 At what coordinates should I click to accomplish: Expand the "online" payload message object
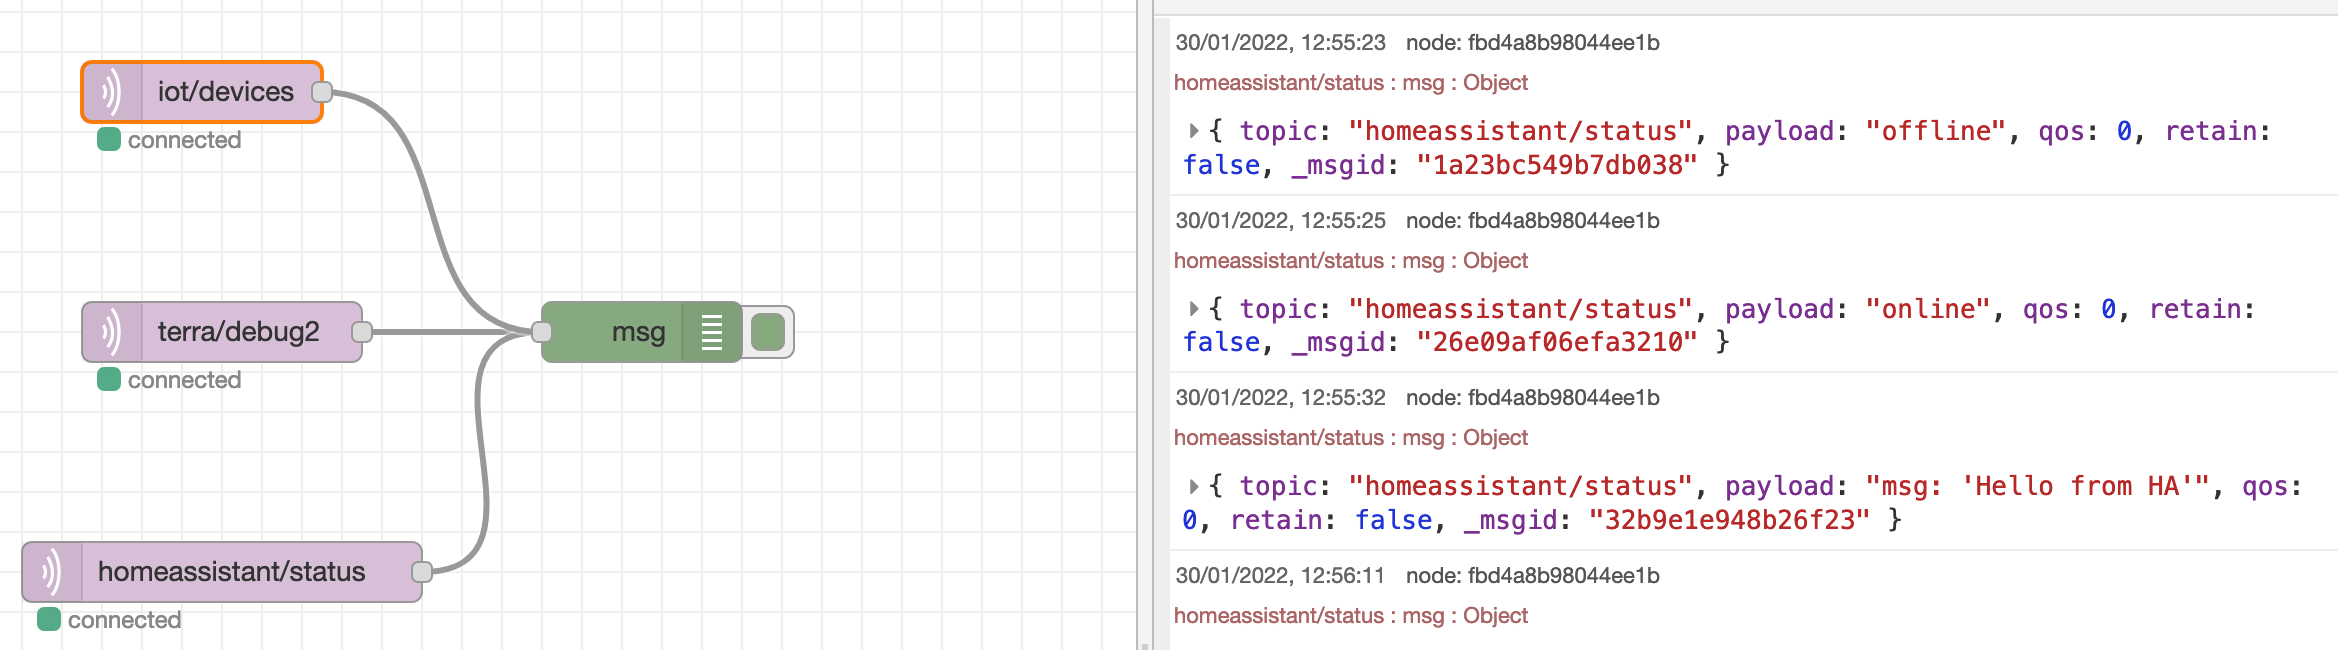point(1193,309)
